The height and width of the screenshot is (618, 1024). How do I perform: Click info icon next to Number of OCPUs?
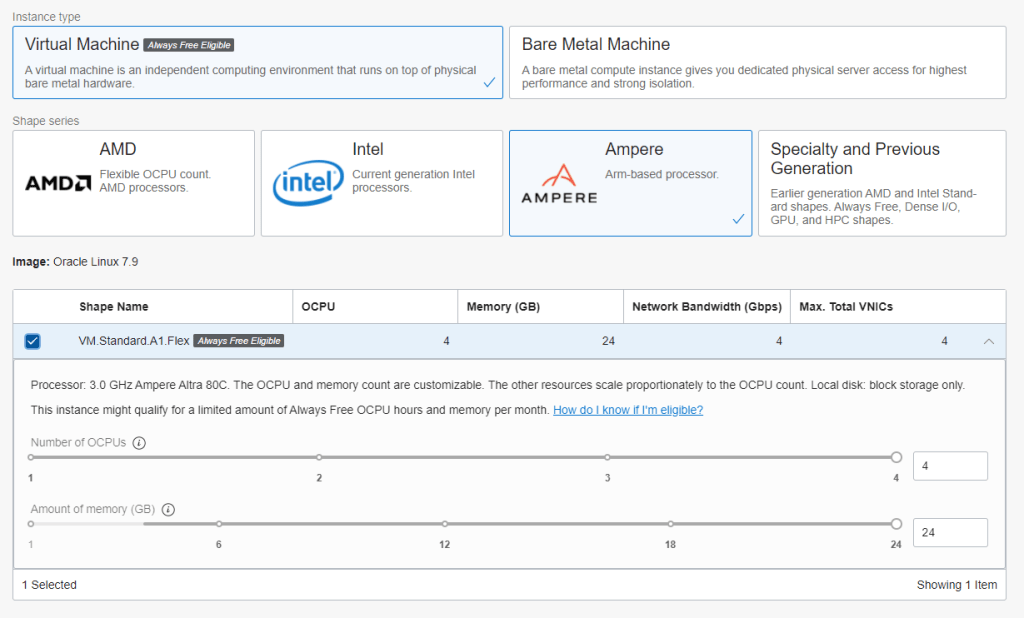139,443
